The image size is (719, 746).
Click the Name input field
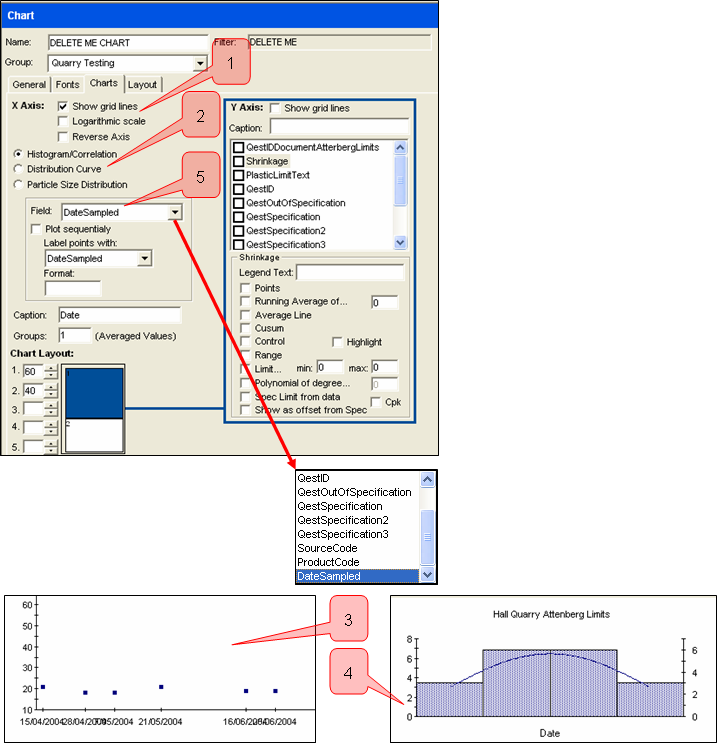[128, 43]
